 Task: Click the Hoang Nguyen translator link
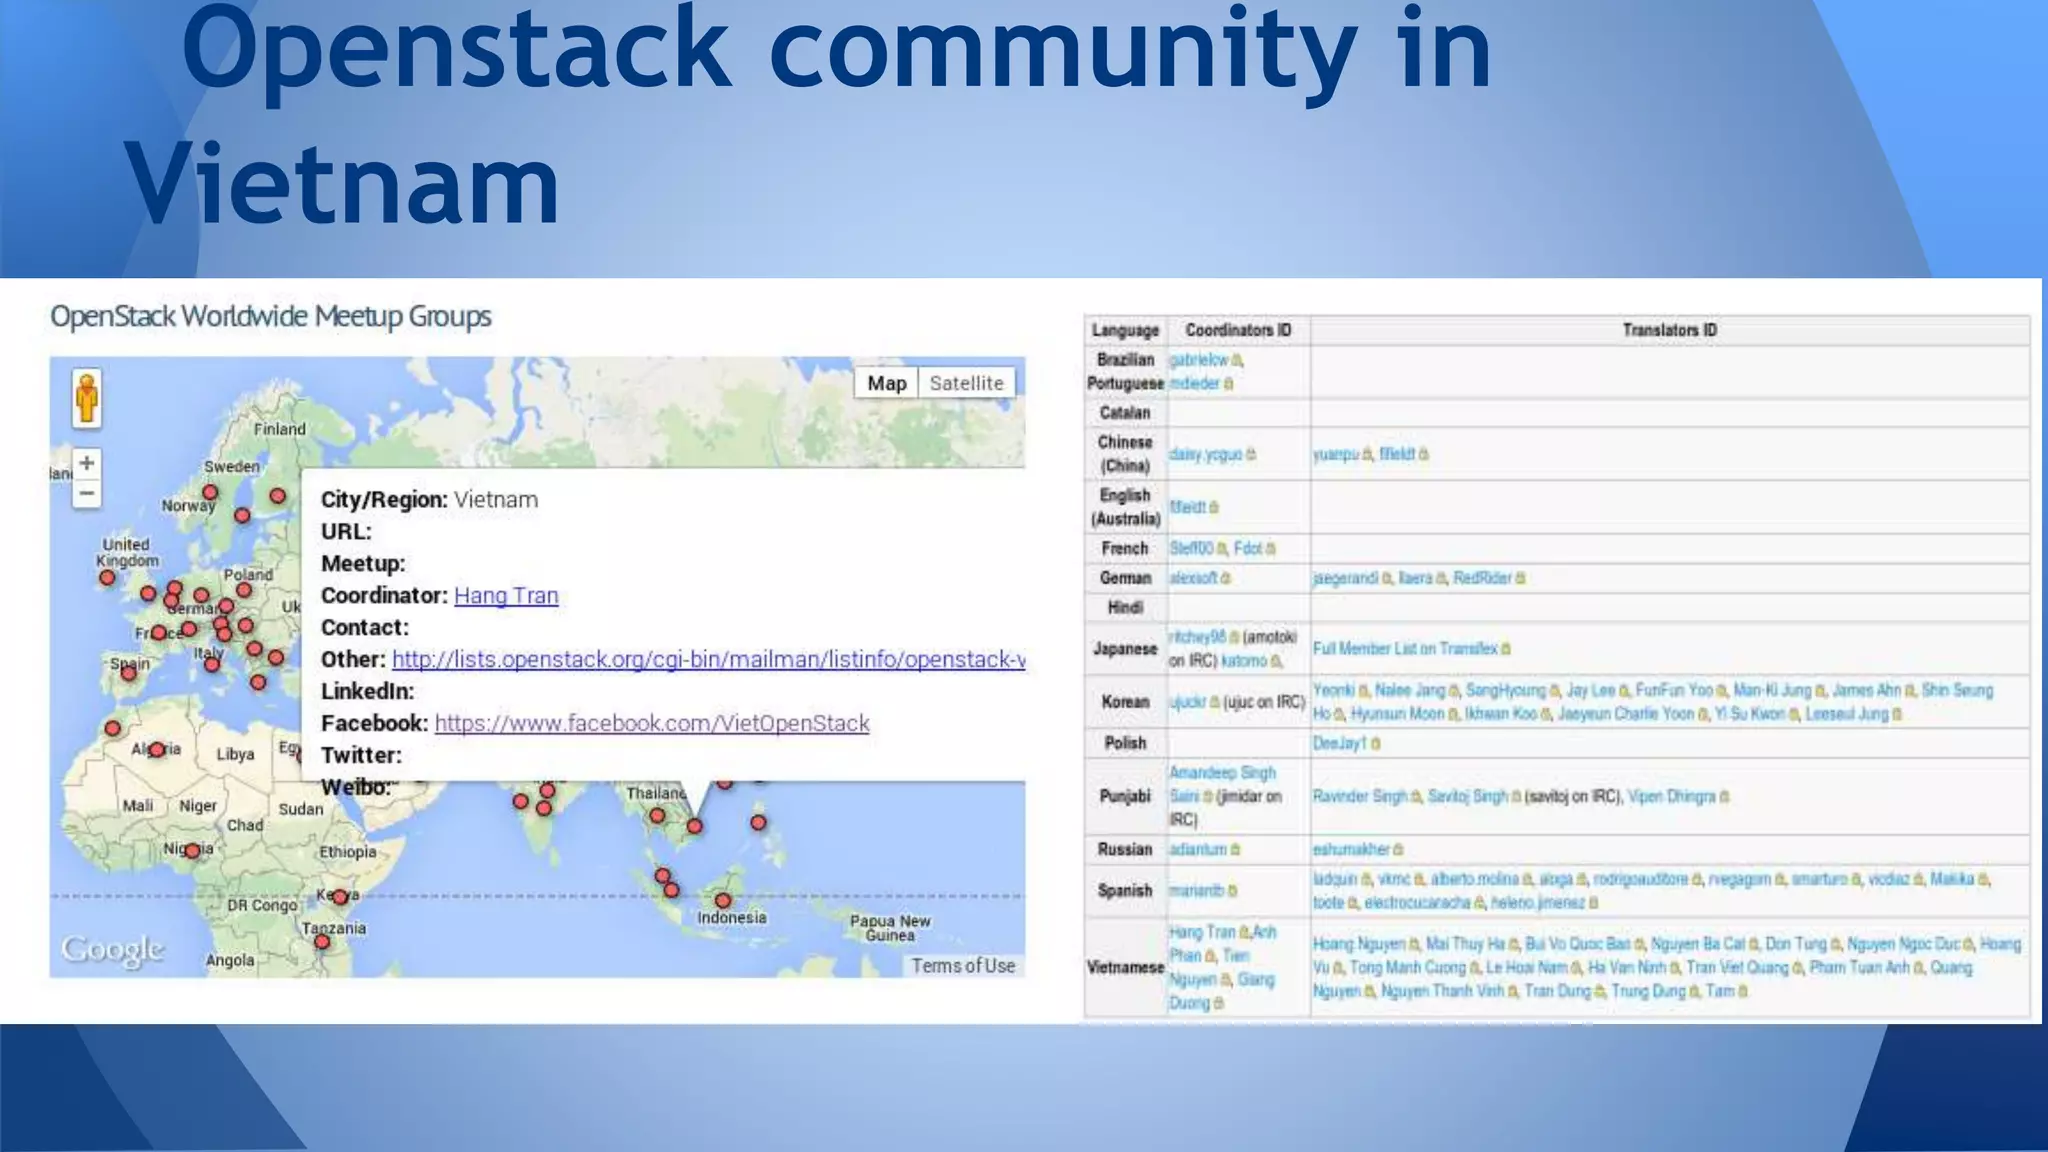1358,944
